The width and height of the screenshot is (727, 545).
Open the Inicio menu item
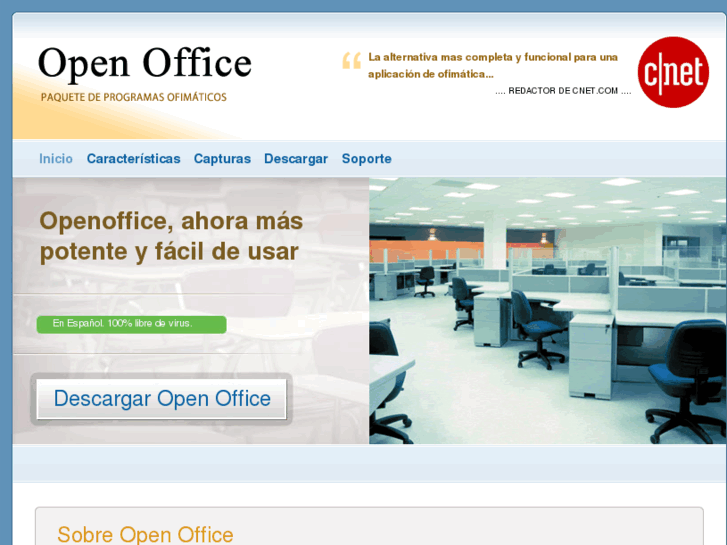click(56, 159)
